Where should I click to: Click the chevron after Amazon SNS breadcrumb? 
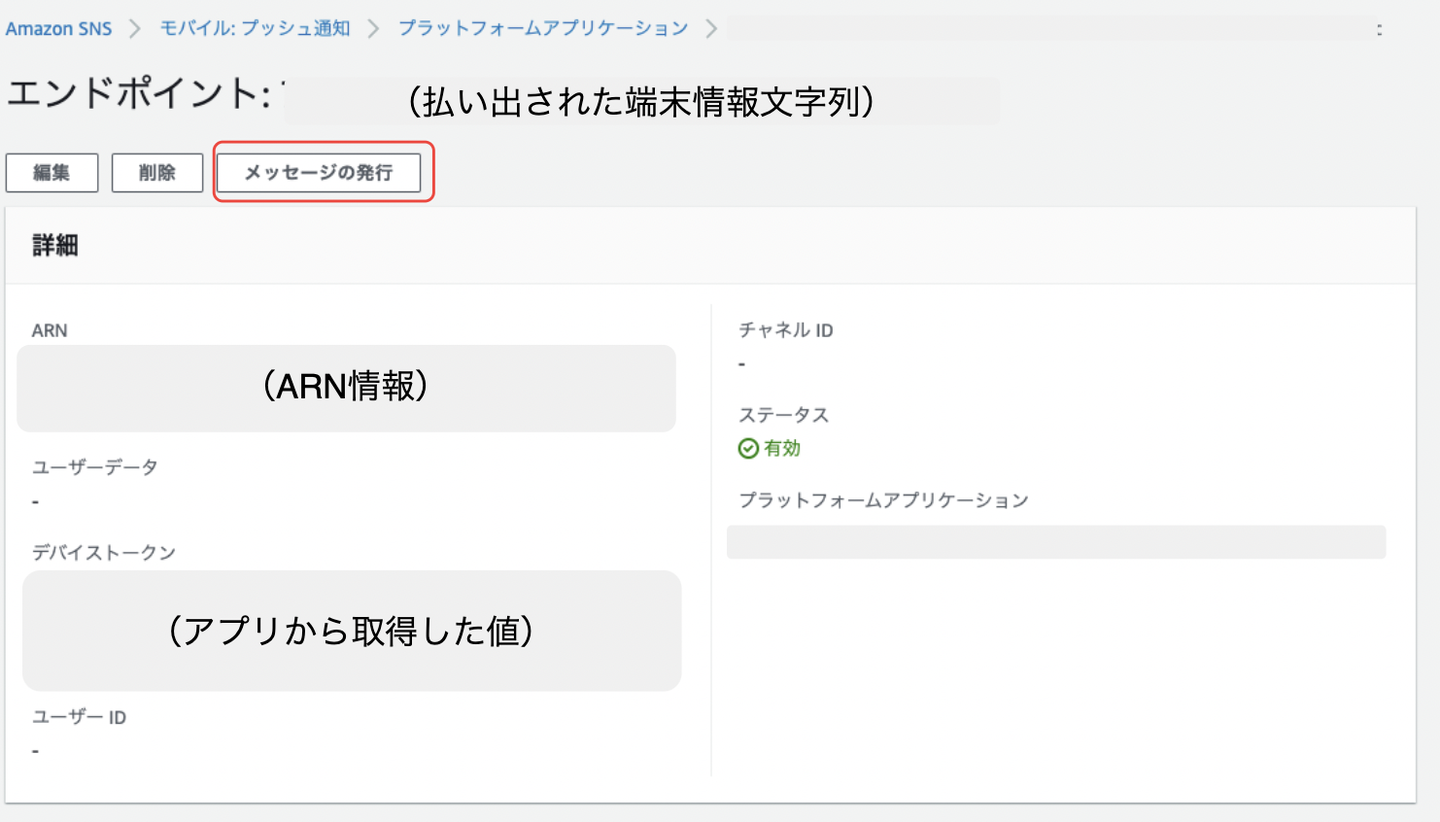point(136,28)
